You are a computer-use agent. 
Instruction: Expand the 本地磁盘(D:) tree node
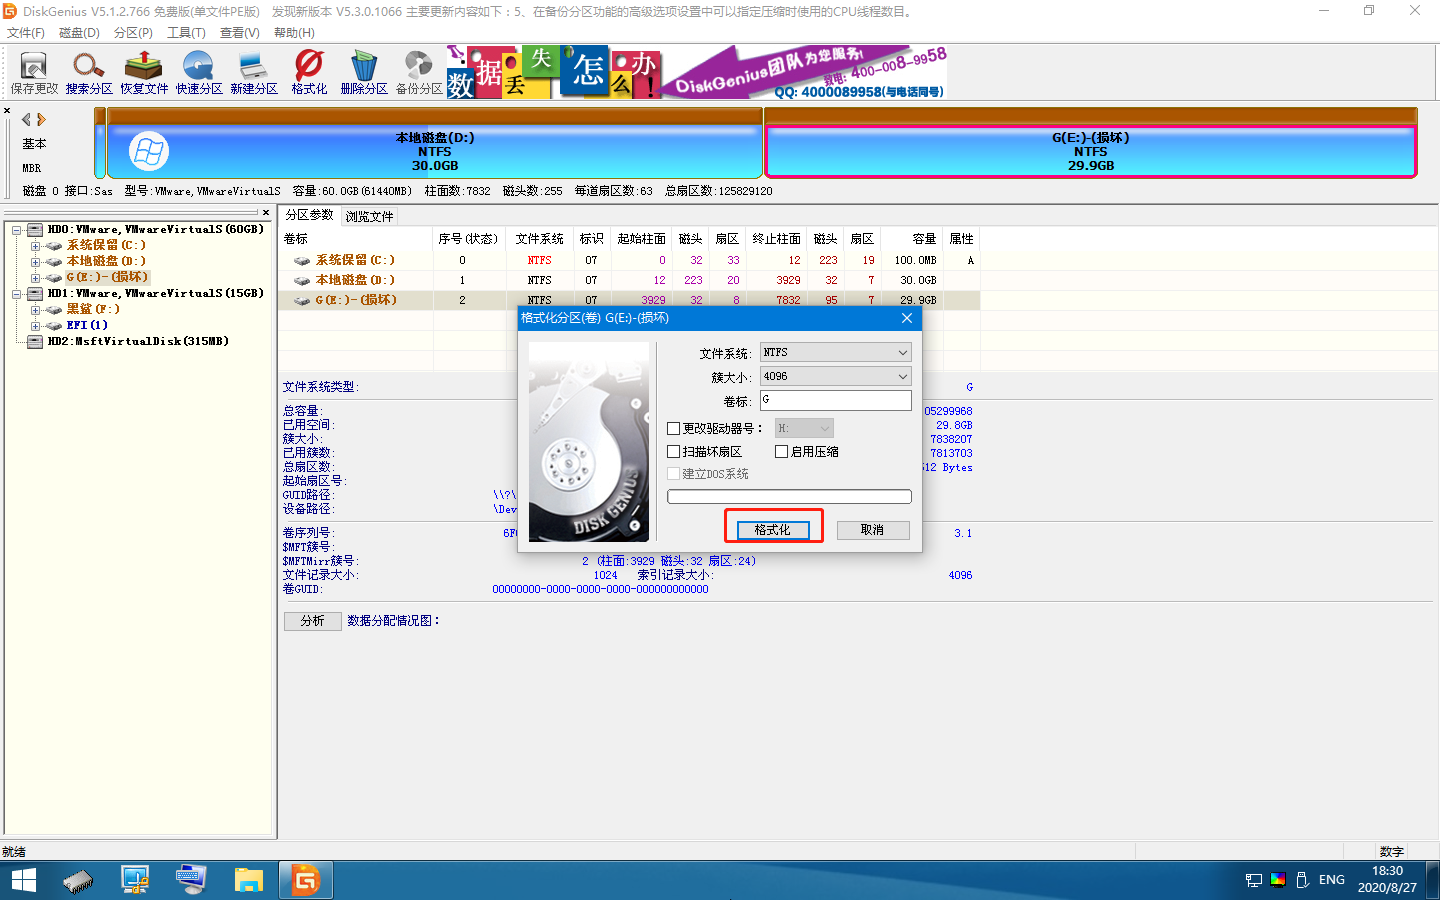(35, 262)
